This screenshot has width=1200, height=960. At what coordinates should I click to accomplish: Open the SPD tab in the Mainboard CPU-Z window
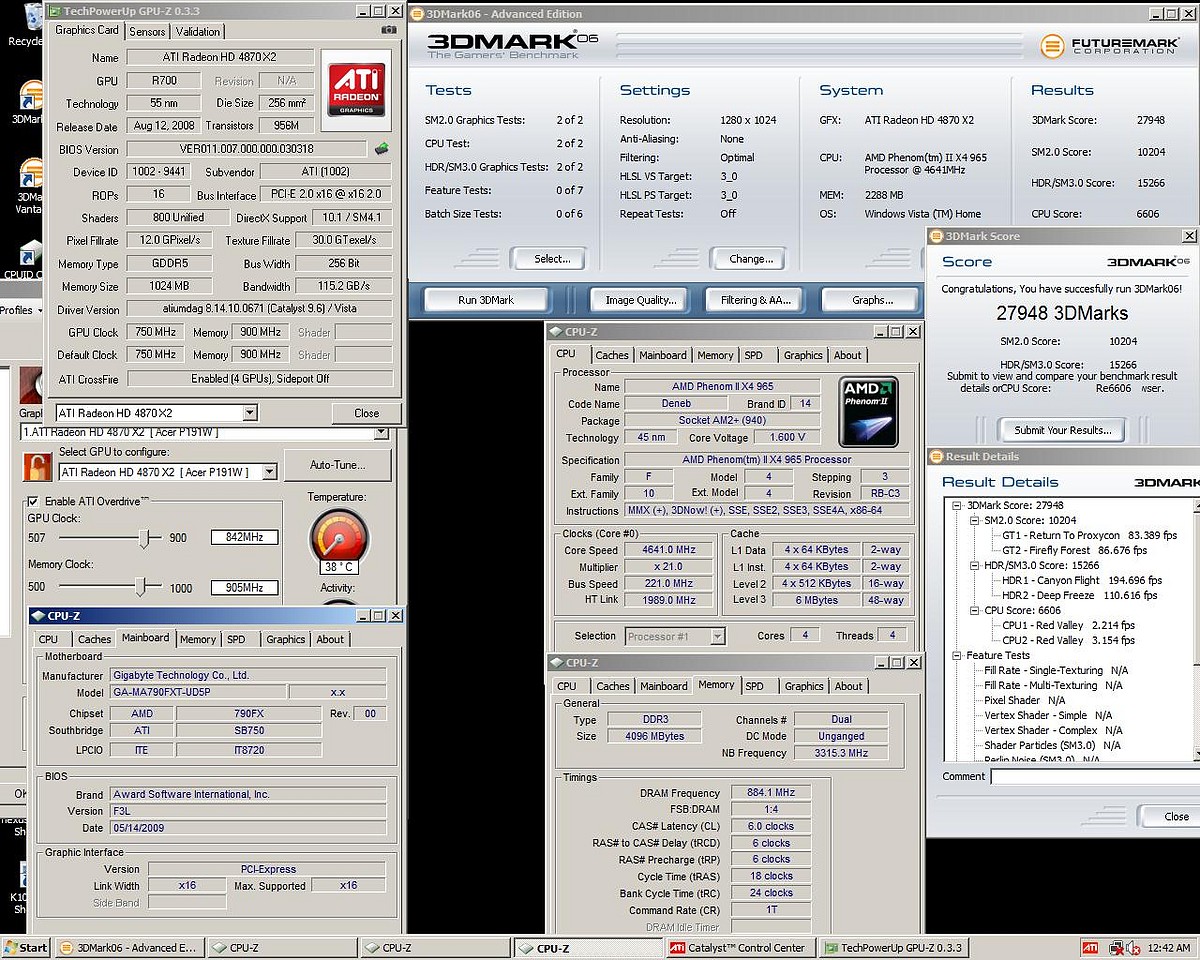tap(236, 639)
